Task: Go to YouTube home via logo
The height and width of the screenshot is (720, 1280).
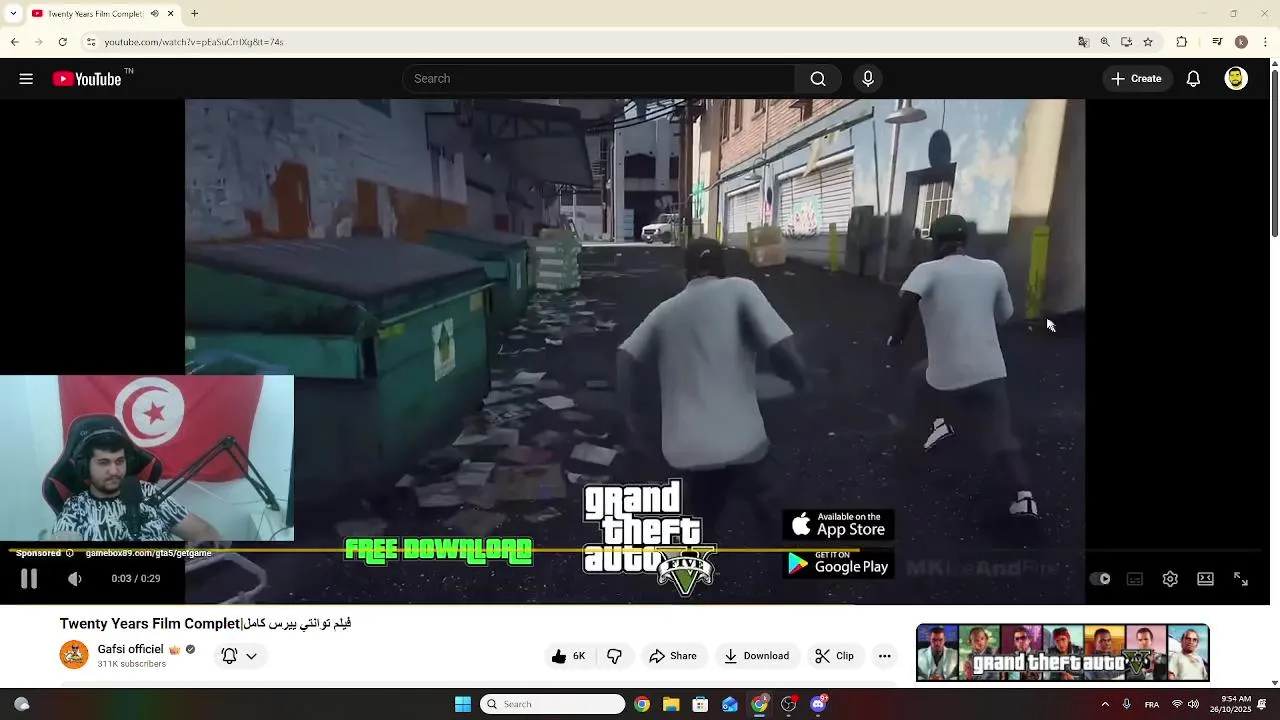Action: point(87,79)
